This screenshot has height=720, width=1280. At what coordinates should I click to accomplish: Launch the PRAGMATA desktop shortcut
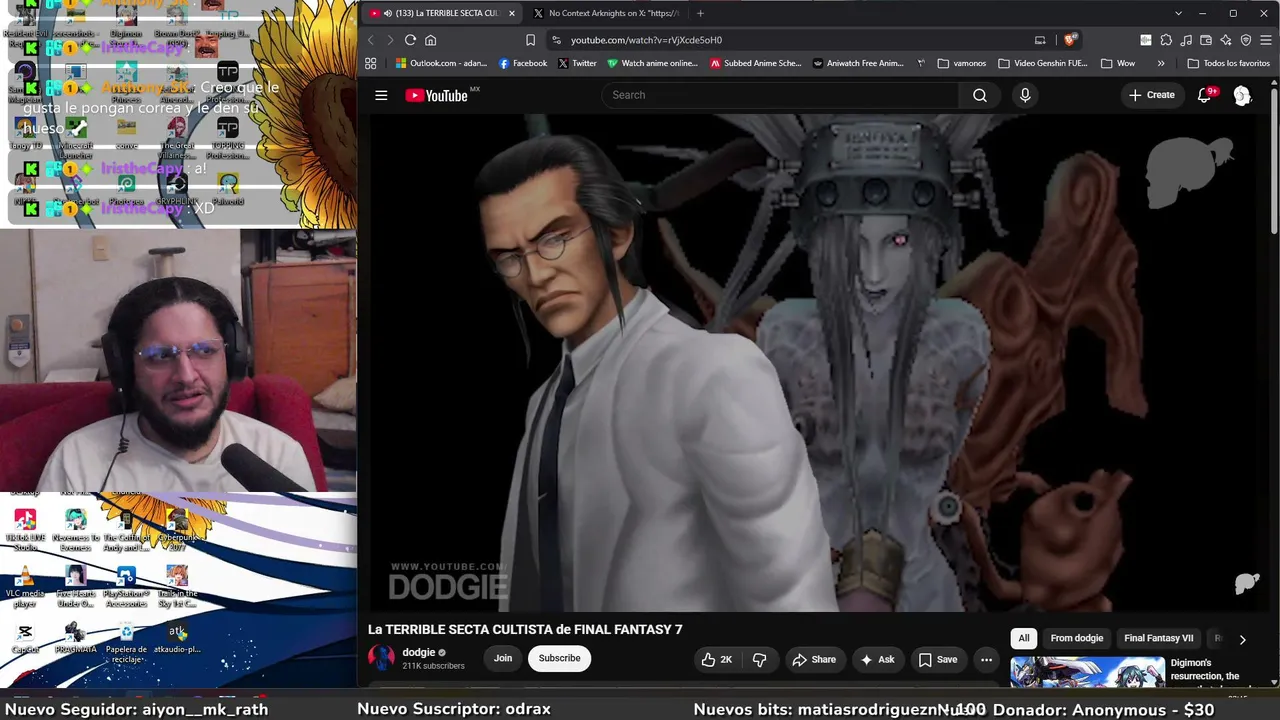pos(75,638)
